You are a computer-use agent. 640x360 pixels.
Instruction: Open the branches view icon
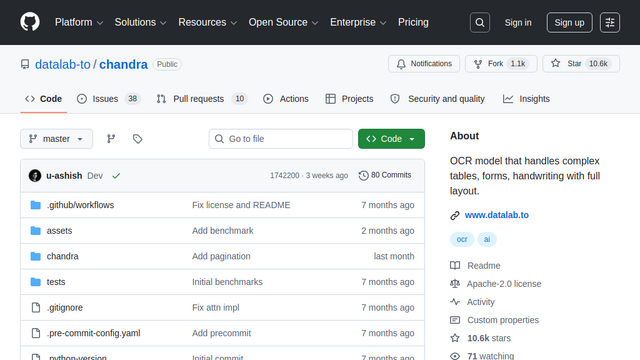point(111,139)
